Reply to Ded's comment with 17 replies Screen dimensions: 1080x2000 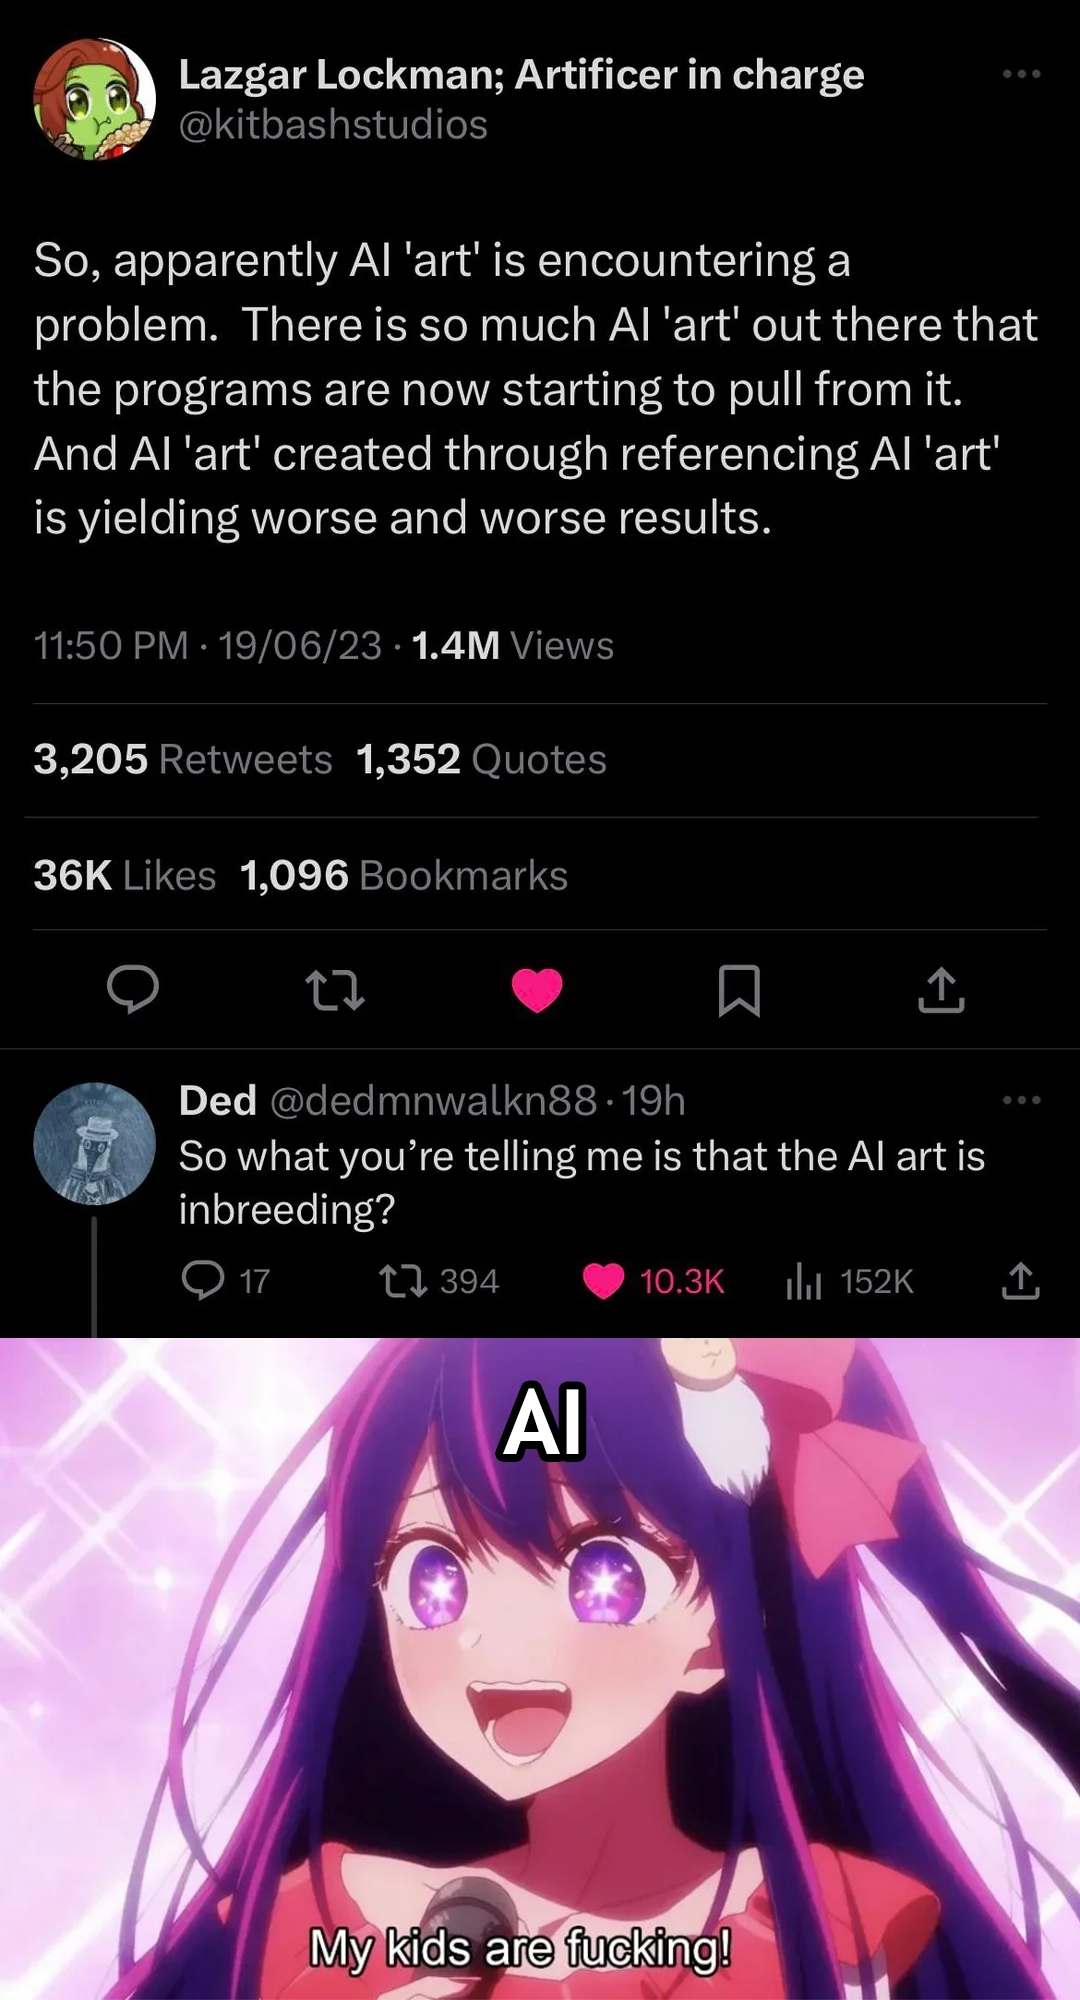pos(226,1281)
